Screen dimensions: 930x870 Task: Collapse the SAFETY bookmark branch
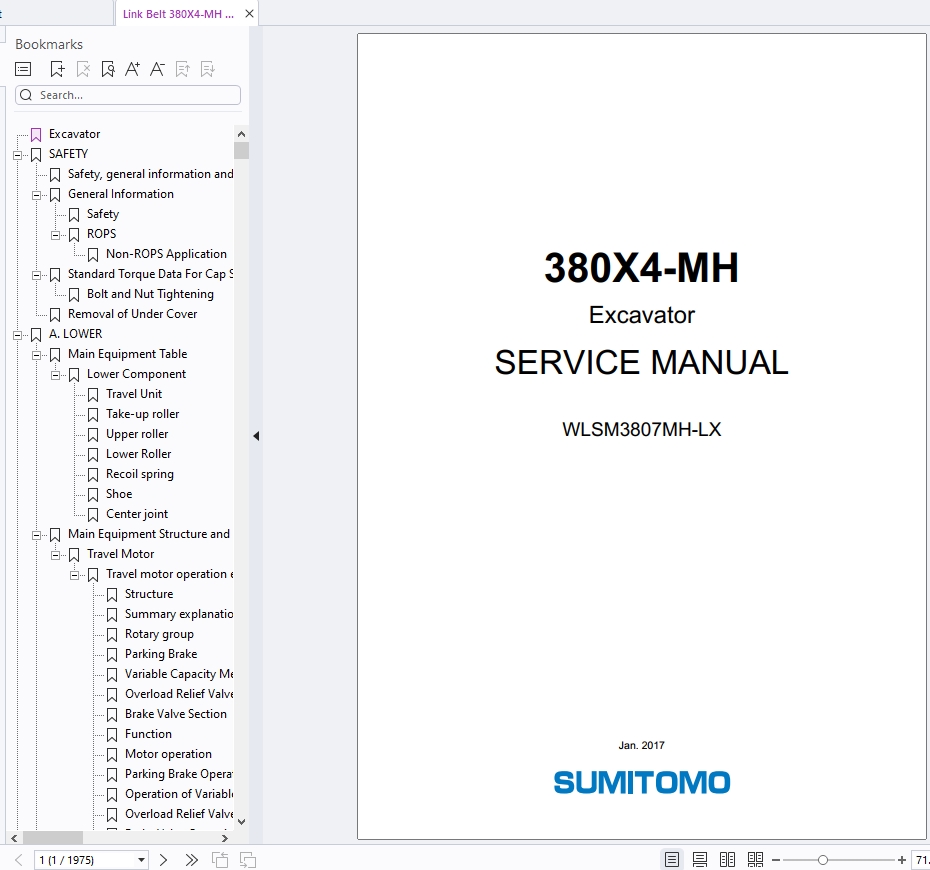(x=17, y=155)
